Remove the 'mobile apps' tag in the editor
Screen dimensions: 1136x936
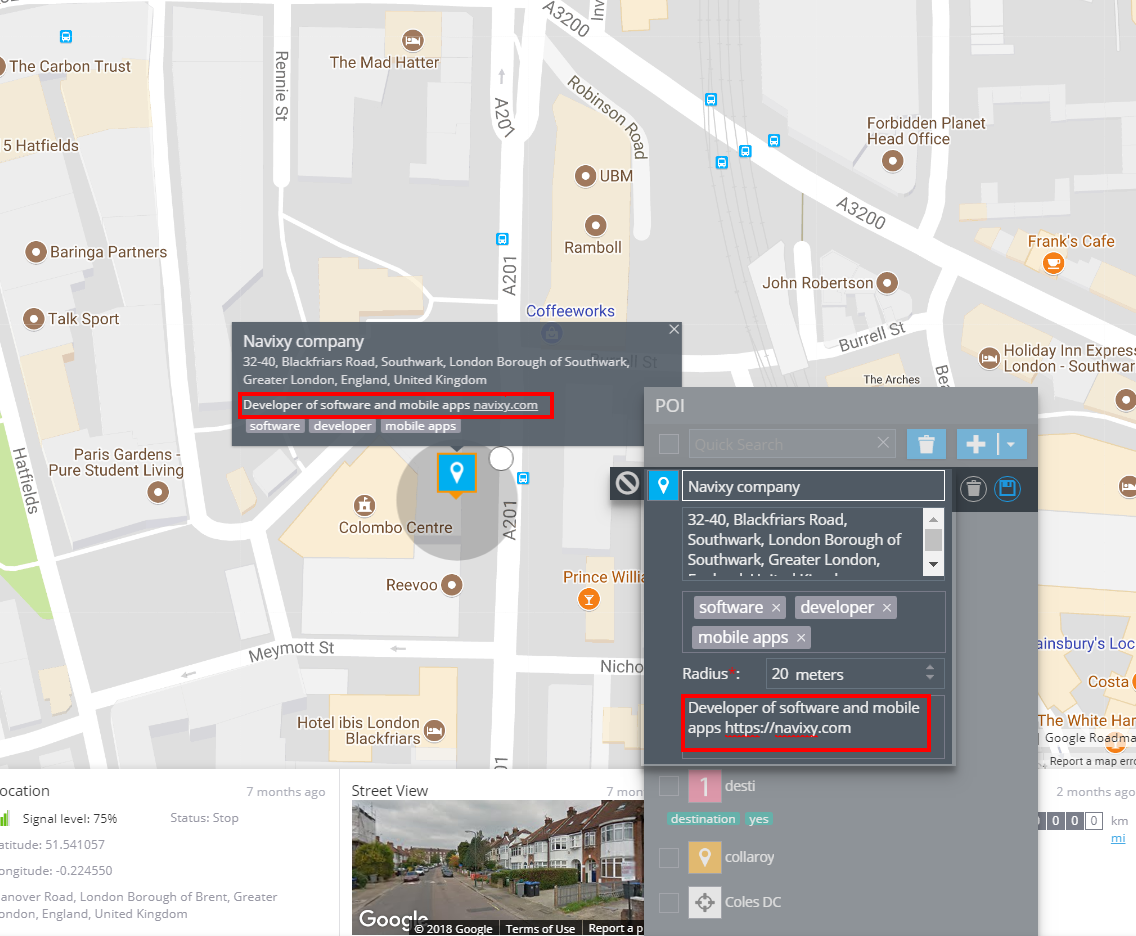801,638
